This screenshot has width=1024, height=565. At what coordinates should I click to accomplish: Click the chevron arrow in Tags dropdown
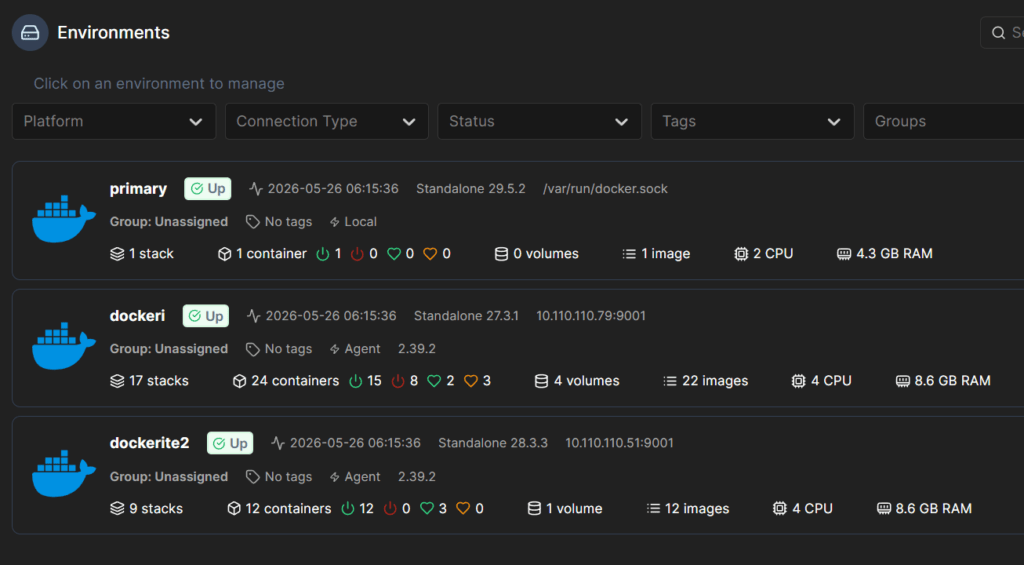(x=834, y=122)
